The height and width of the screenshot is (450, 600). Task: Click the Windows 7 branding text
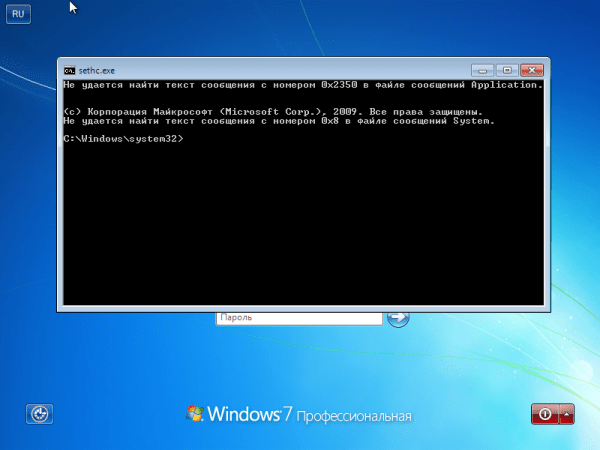click(x=249, y=414)
